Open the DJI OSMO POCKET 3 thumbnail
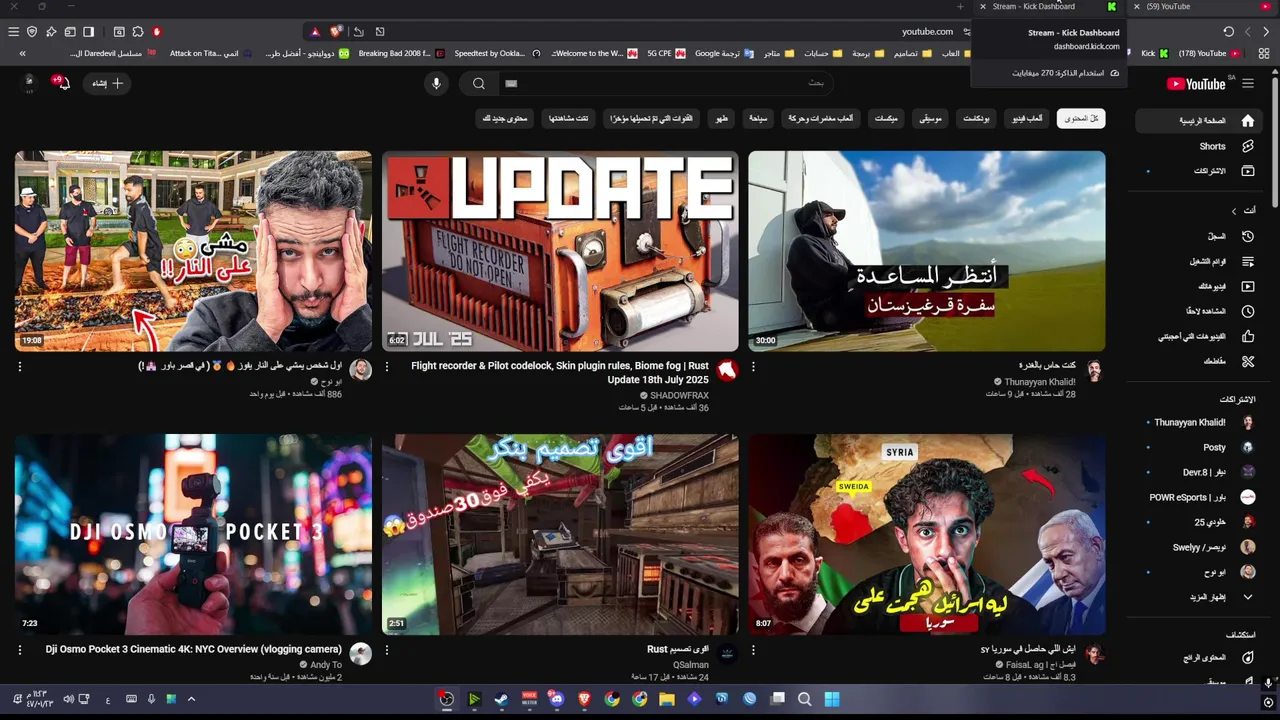This screenshot has width=1280, height=720. (193, 535)
